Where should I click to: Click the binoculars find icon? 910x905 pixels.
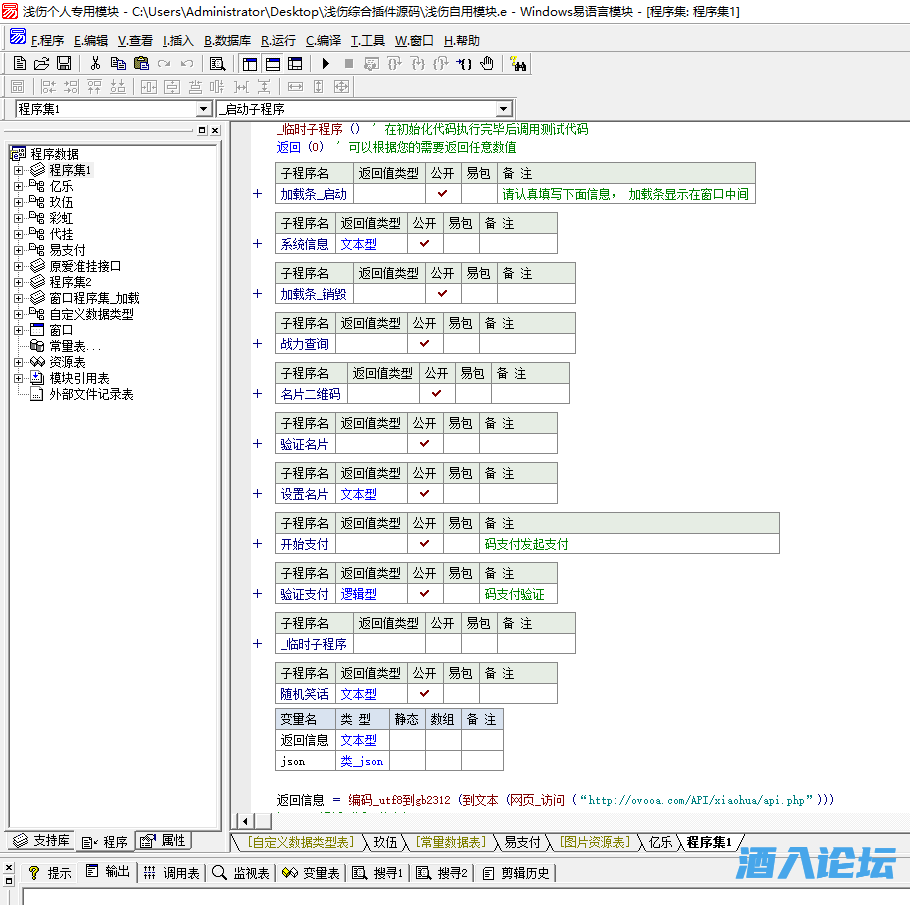click(518, 64)
